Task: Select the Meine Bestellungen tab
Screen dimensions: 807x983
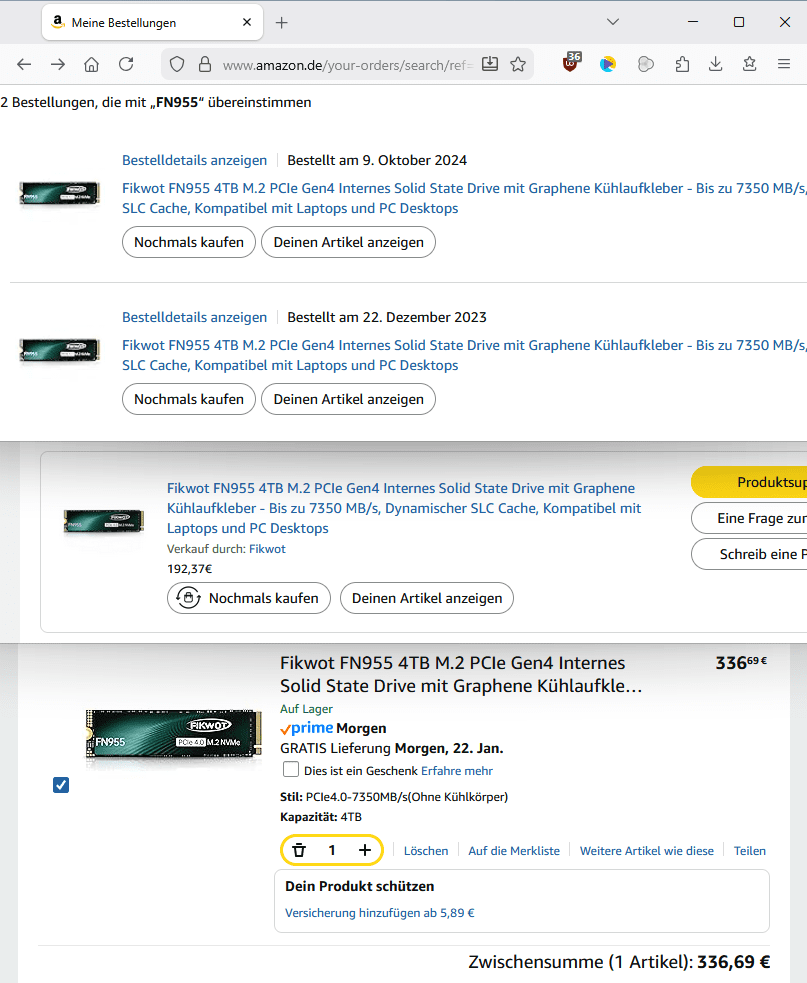Action: pyautogui.click(x=152, y=23)
